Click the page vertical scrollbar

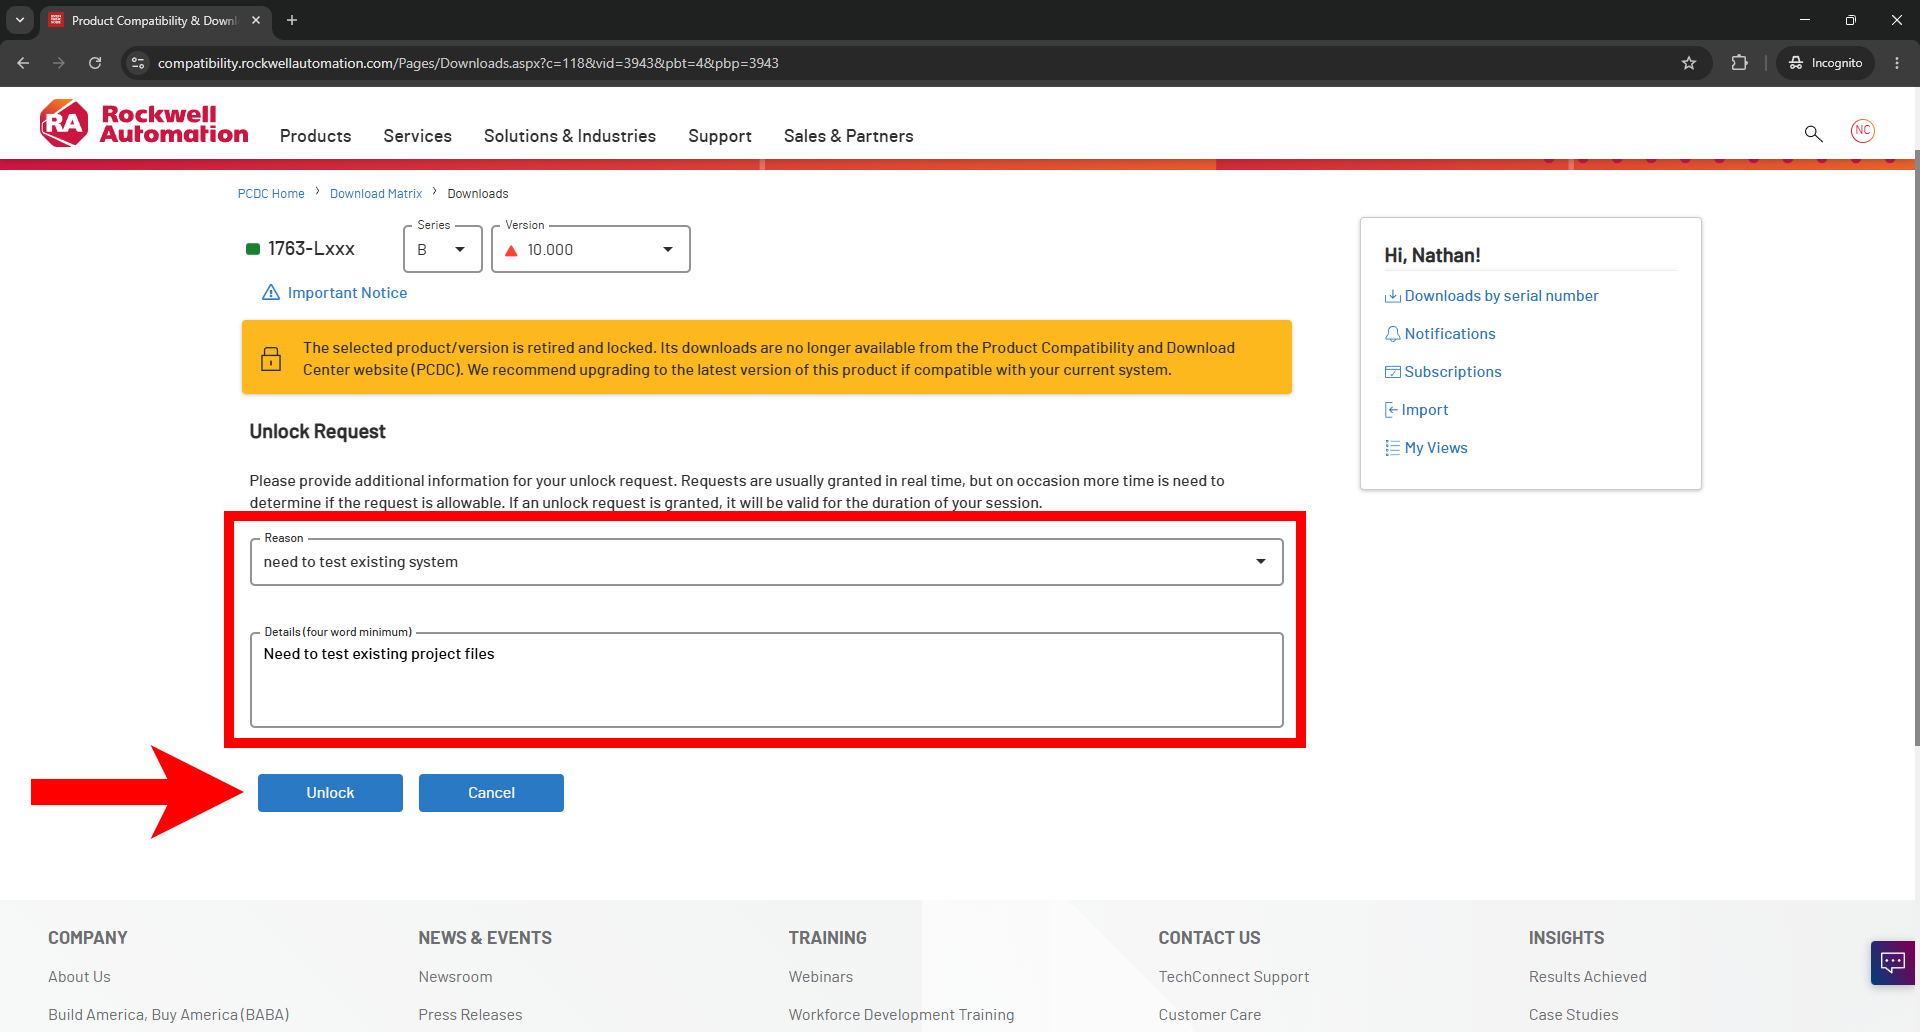pyautogui.click(x=1916, y=450)
